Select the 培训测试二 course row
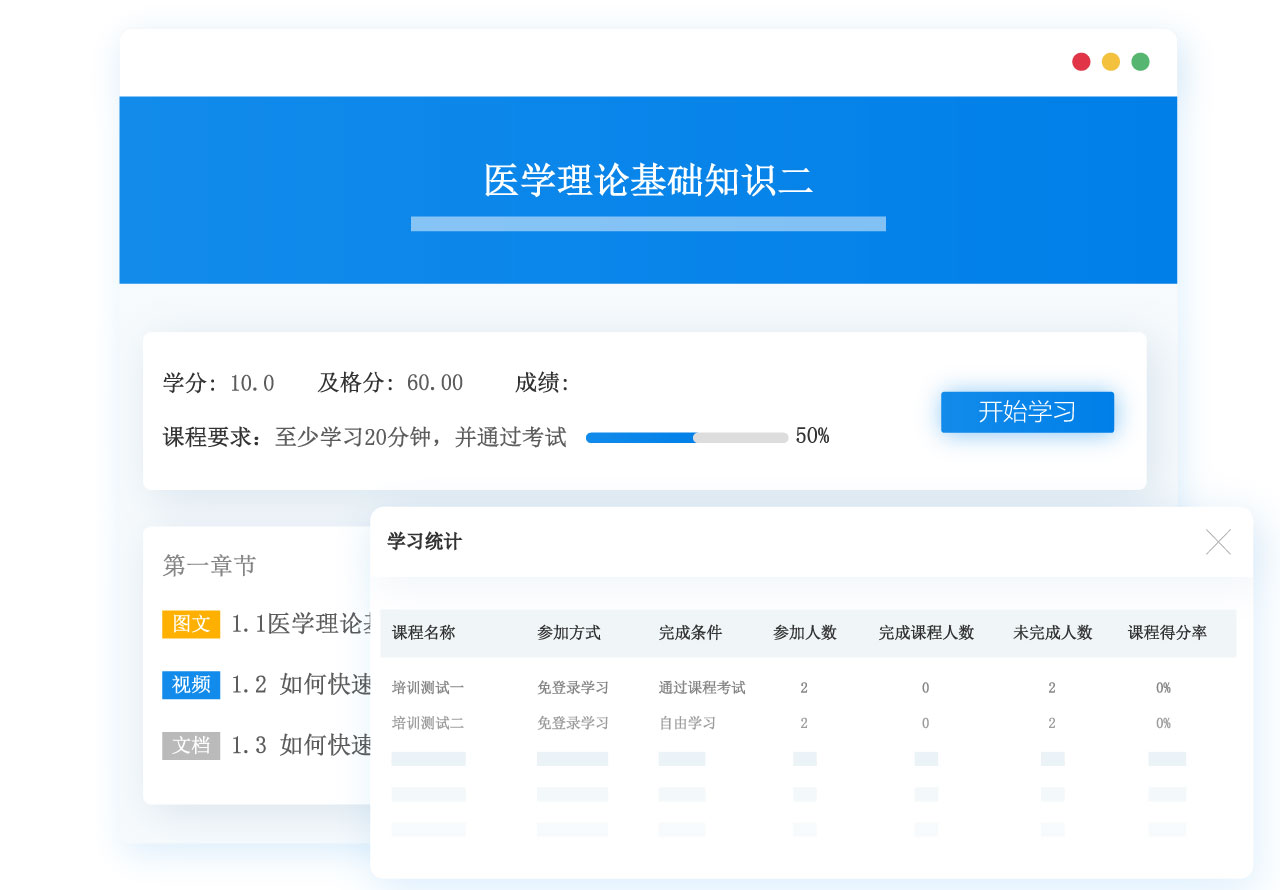The height and width of the screenshot is (890, 1280). [x=428, y=723]
